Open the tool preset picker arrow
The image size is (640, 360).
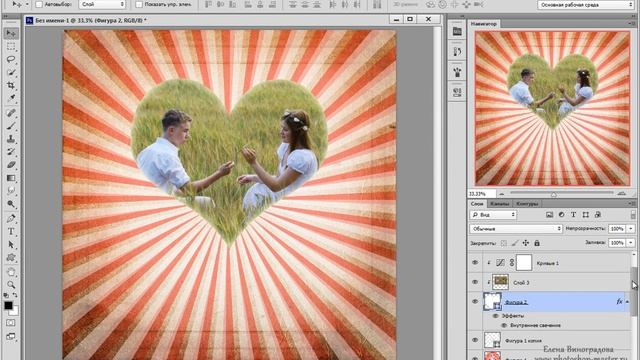coord(27,4)
